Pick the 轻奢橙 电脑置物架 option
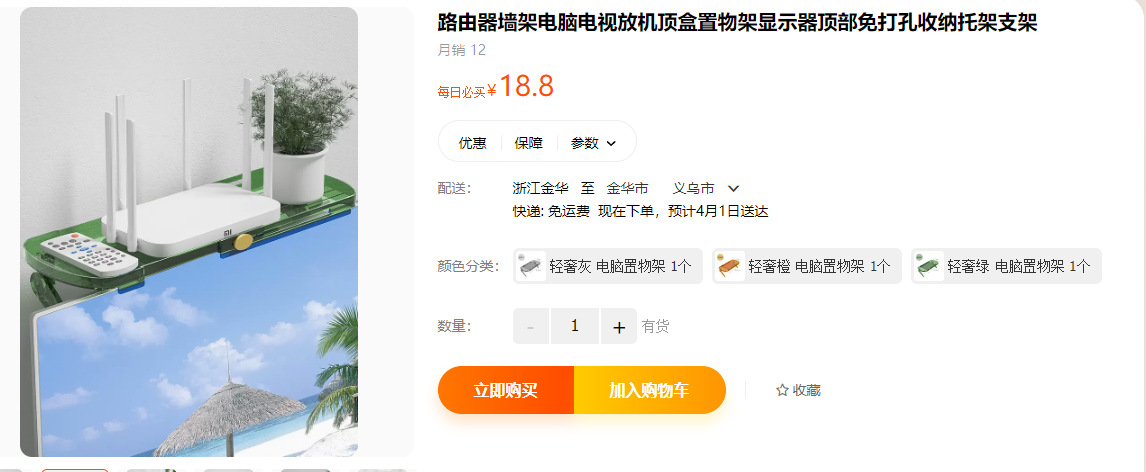 click(x=807, y=266)
